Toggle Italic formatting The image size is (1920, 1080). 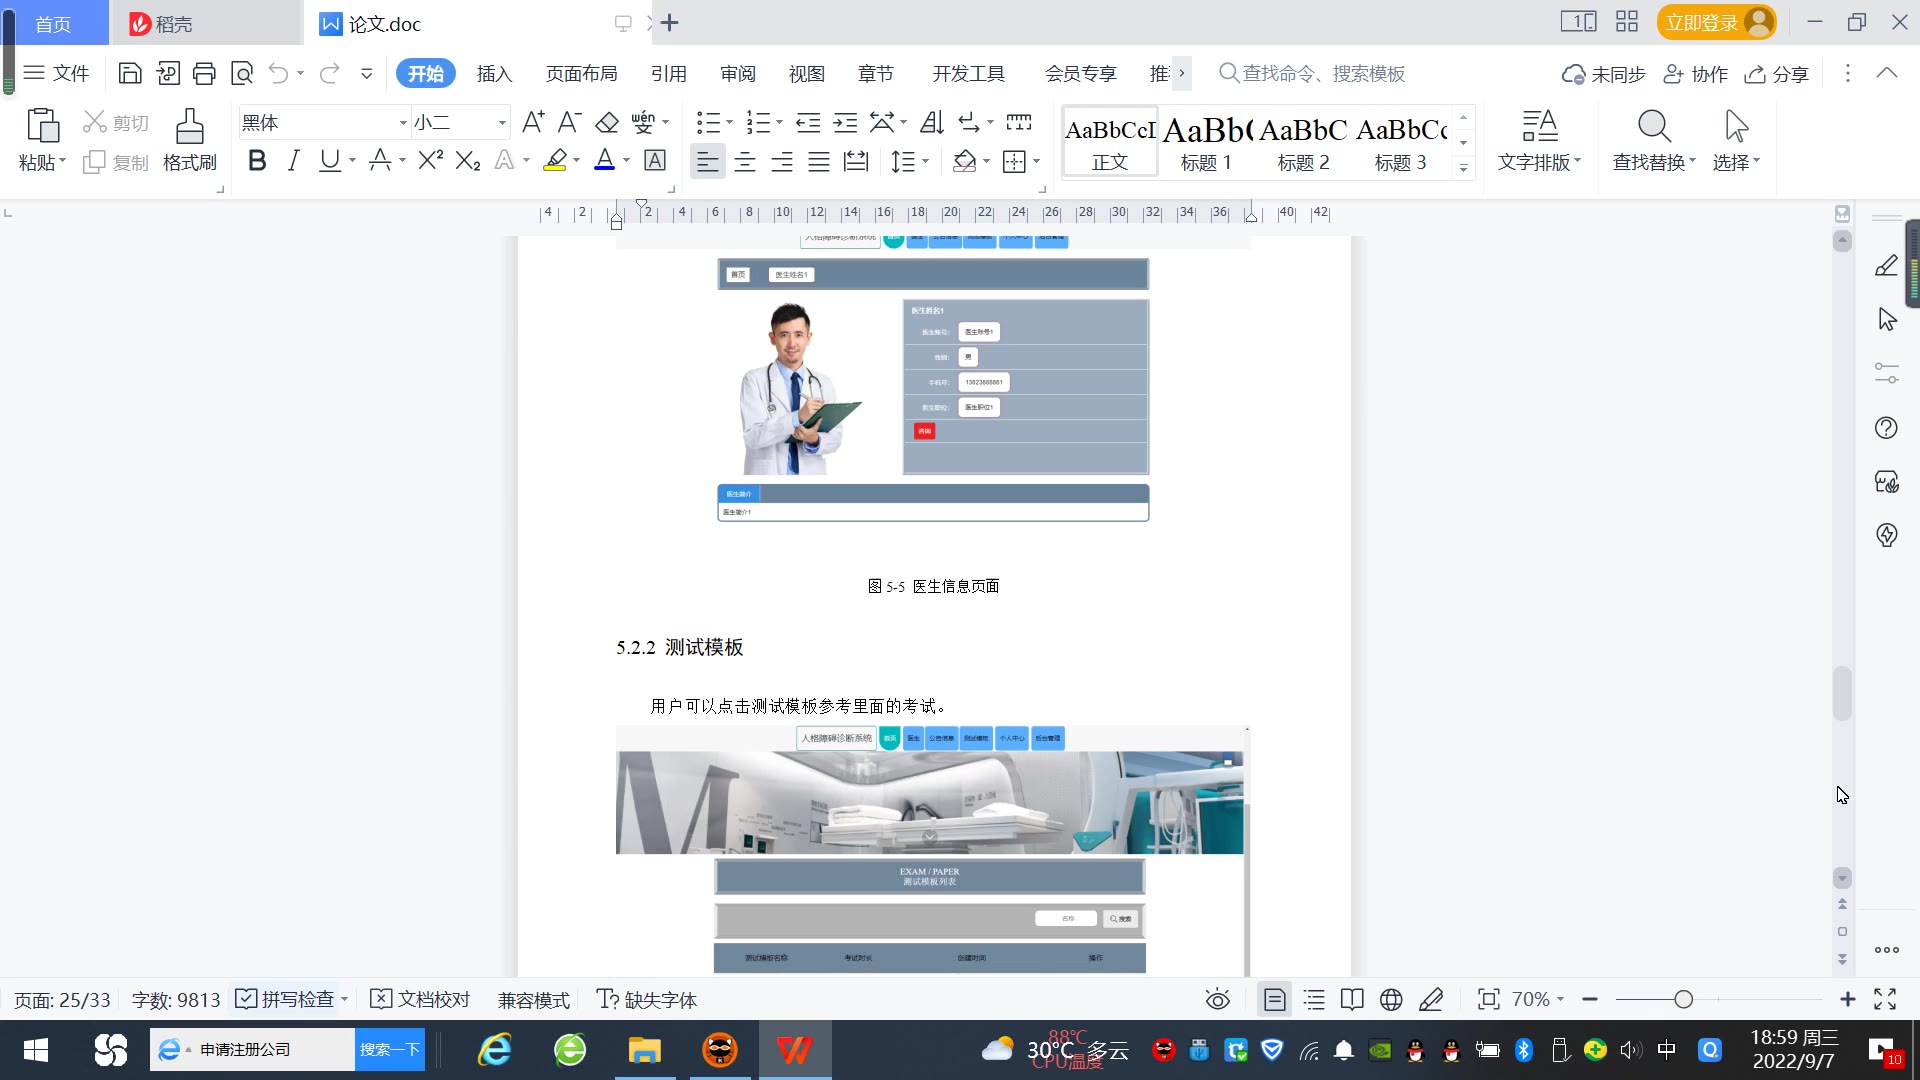(293, 160)
